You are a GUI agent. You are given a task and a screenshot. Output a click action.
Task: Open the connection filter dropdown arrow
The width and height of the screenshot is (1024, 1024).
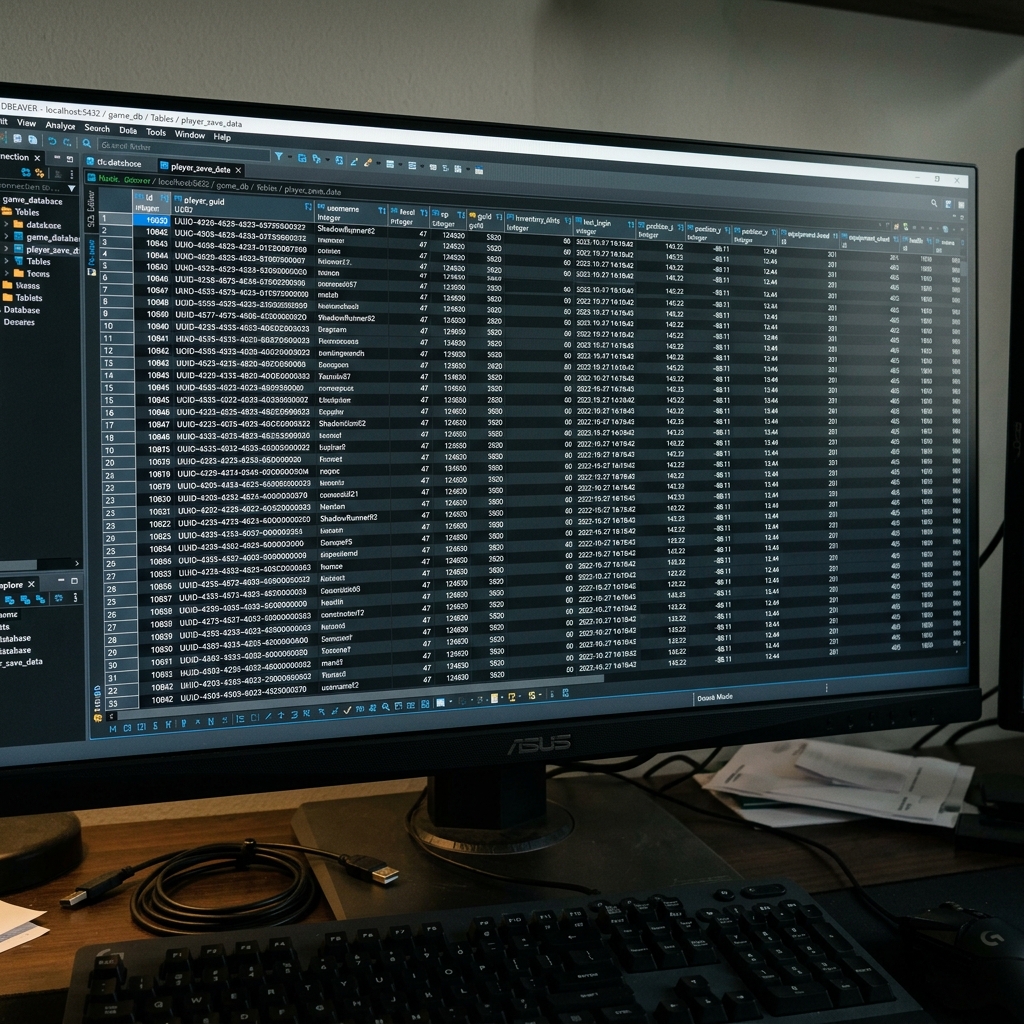click(x=71, y=188)
